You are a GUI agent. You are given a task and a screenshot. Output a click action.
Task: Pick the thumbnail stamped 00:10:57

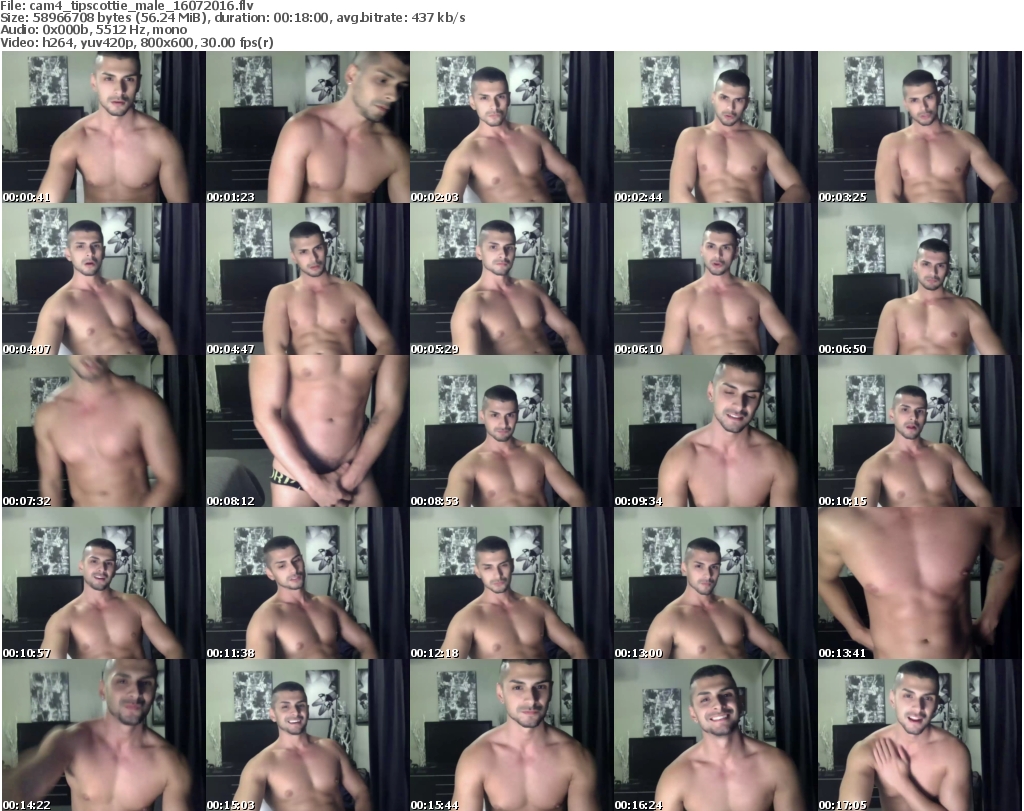point(103,583)
